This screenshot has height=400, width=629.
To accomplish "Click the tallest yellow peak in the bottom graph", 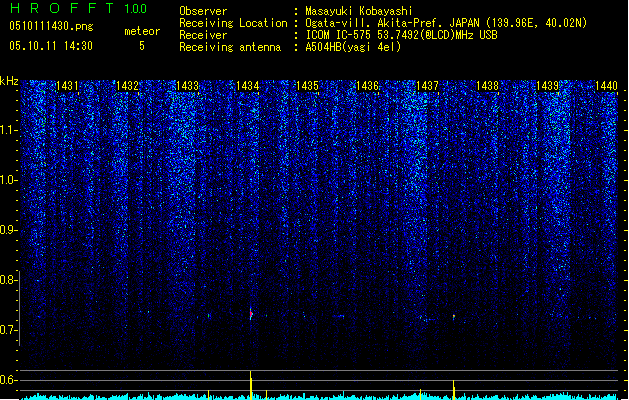I will (251, 385).
